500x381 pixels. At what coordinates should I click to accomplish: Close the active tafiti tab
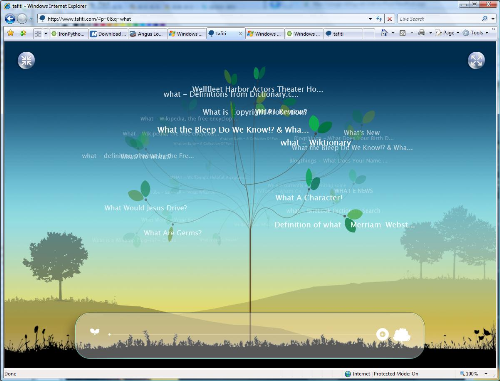point(240,34)
